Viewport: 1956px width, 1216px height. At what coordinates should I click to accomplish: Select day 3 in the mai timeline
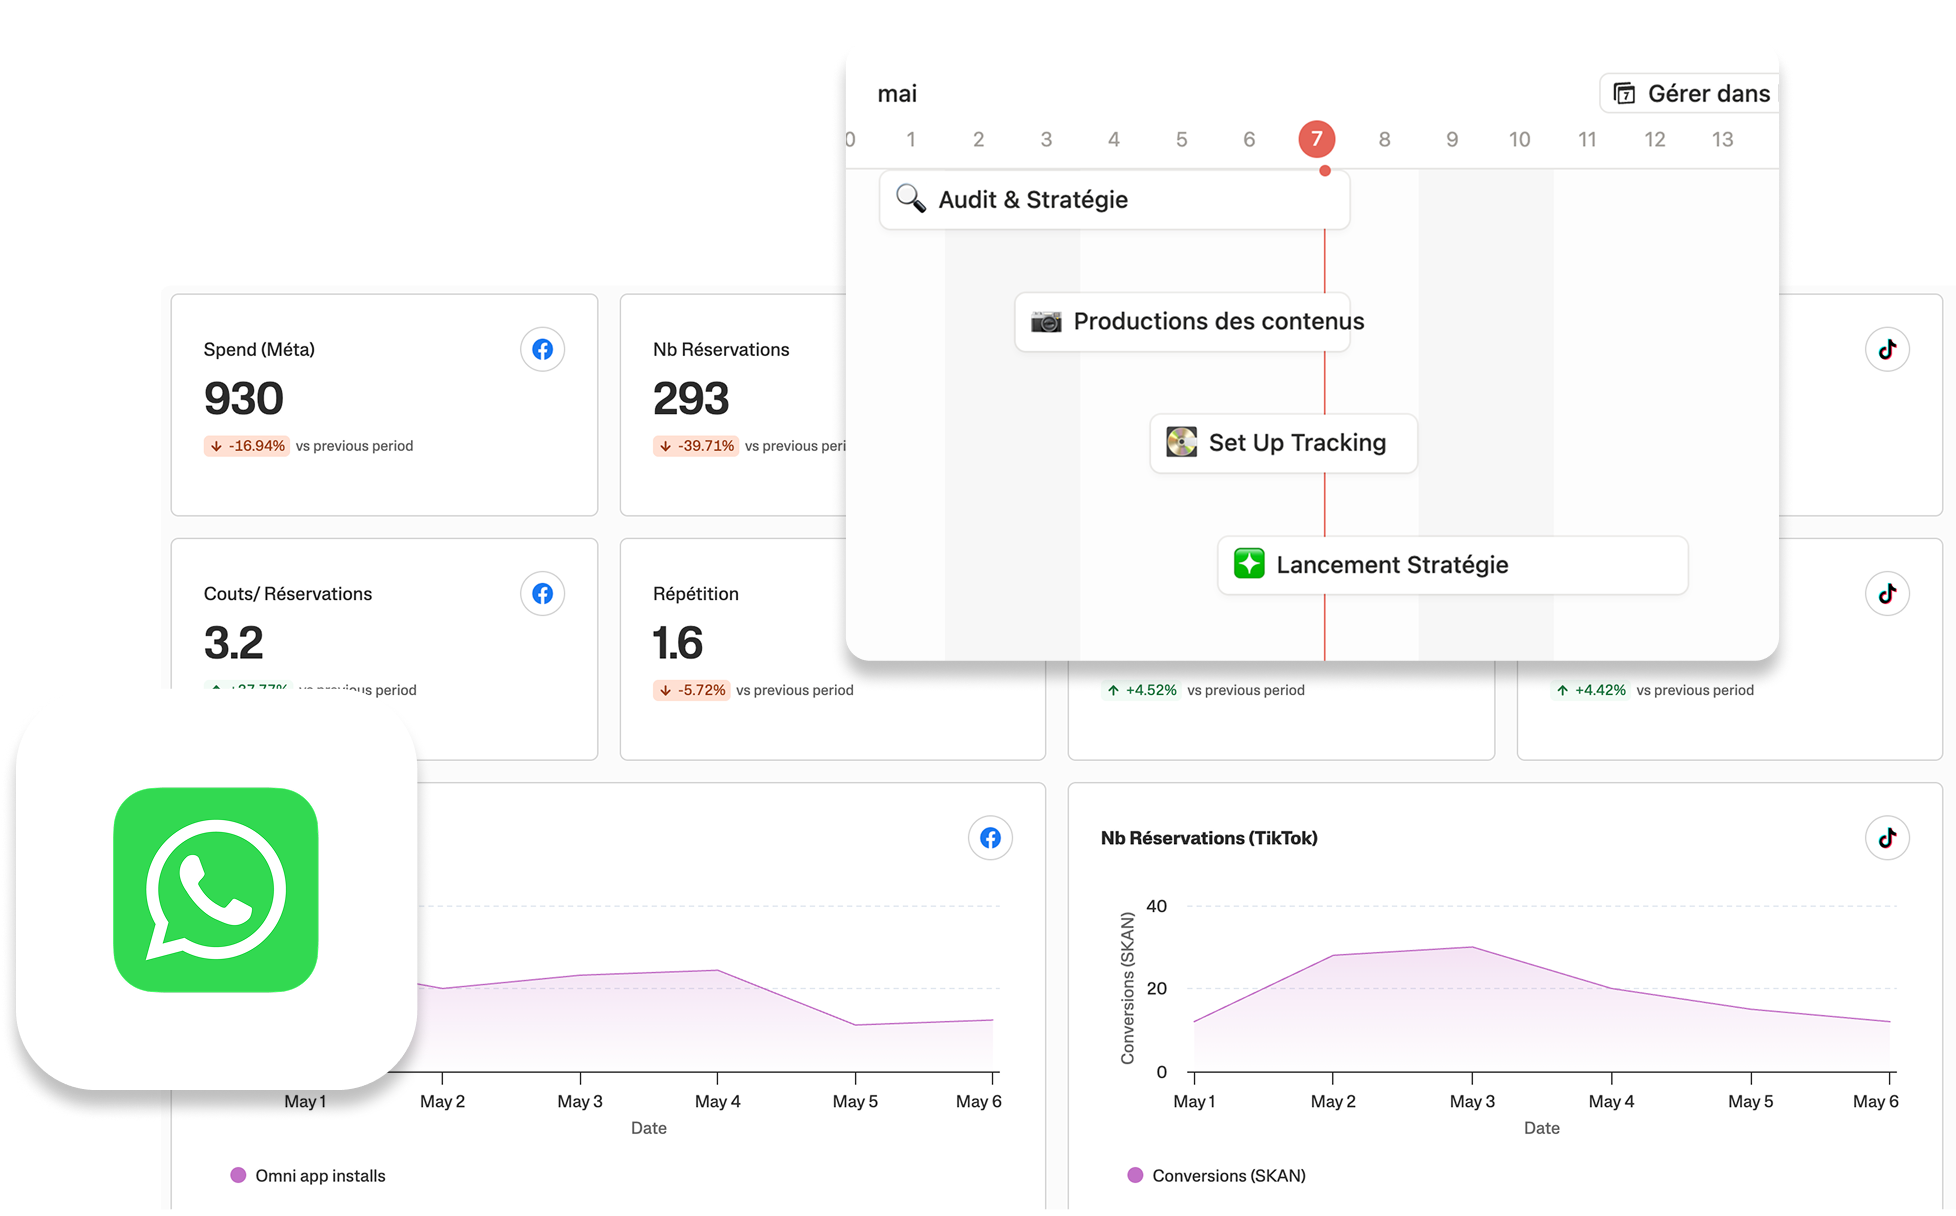click(1046, 140)
